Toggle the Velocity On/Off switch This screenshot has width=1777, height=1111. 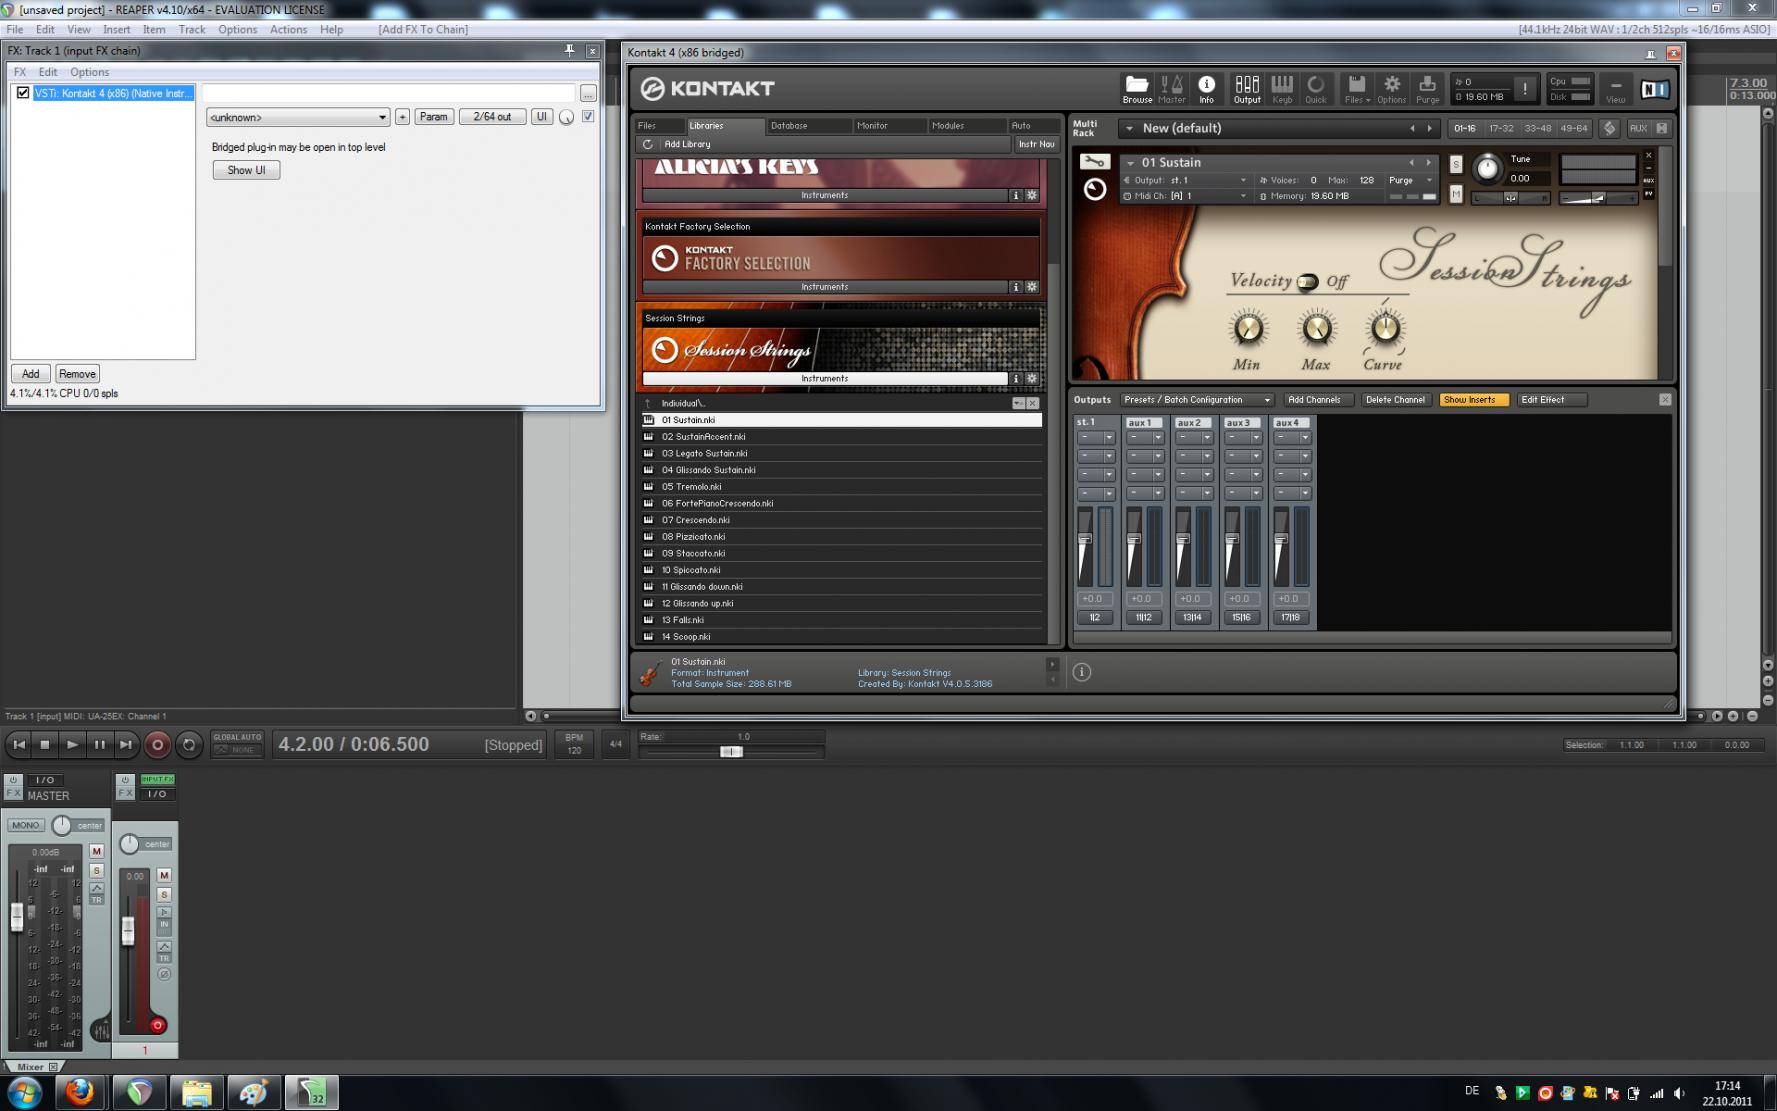coord(1307,282)
